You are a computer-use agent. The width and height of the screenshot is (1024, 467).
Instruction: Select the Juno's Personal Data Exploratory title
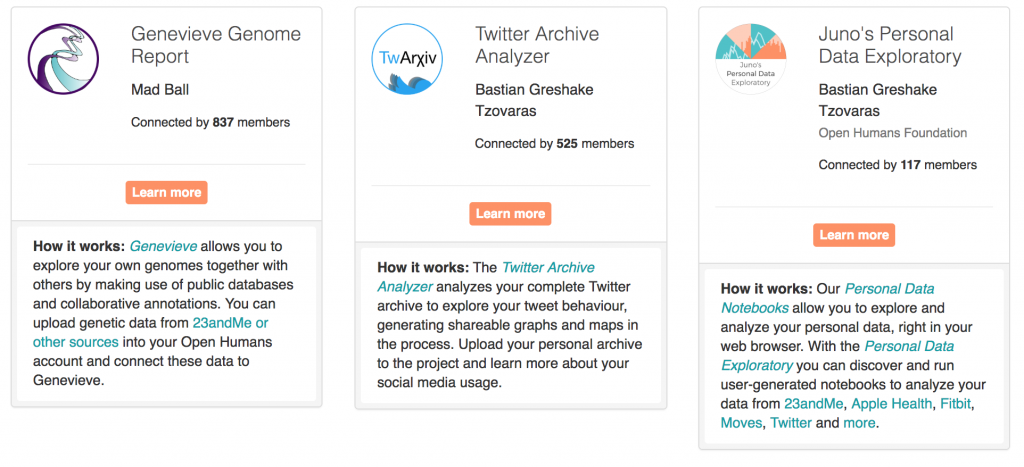click(x=889, y=44)
